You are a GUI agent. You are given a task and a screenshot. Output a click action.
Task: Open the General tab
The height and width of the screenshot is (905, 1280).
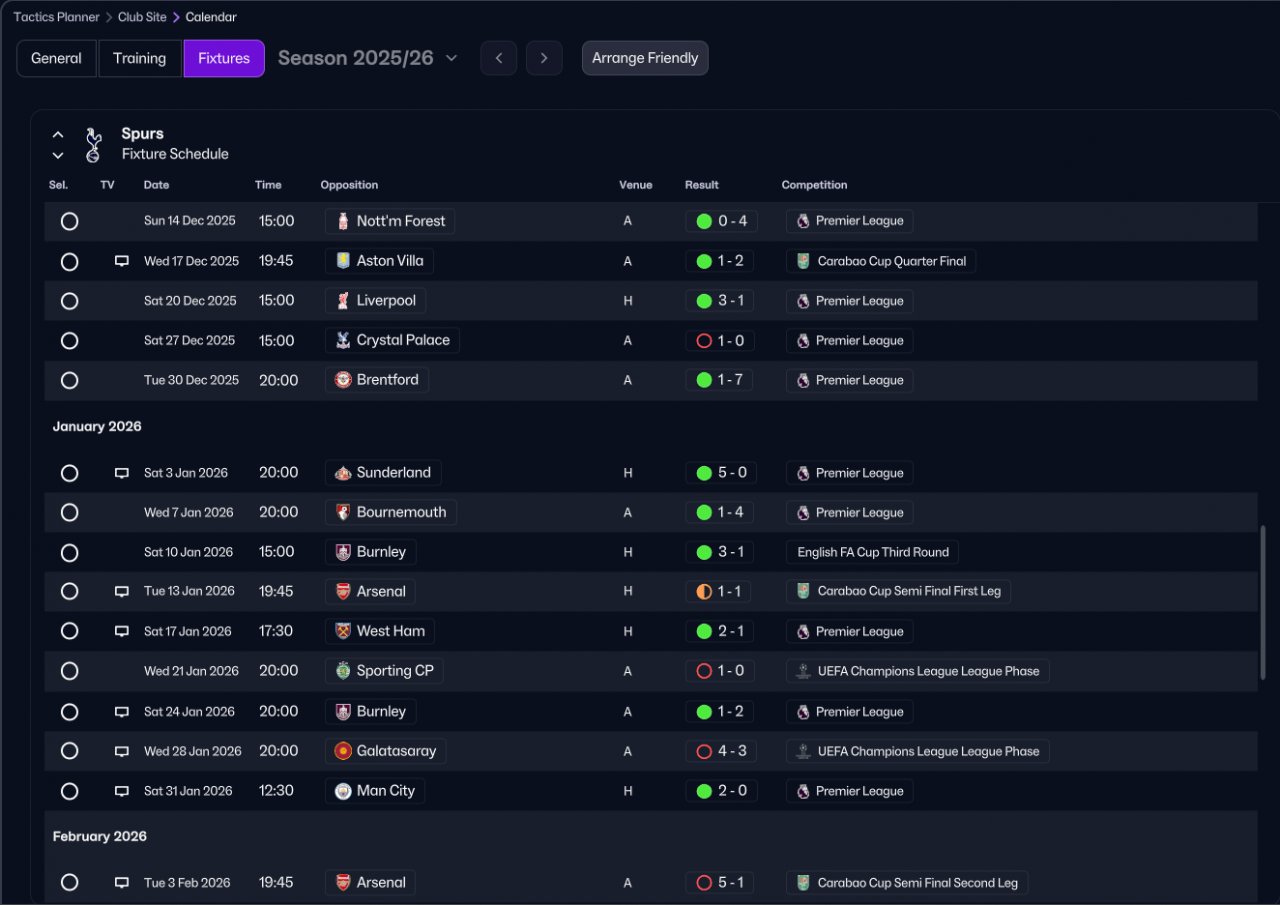56,58
